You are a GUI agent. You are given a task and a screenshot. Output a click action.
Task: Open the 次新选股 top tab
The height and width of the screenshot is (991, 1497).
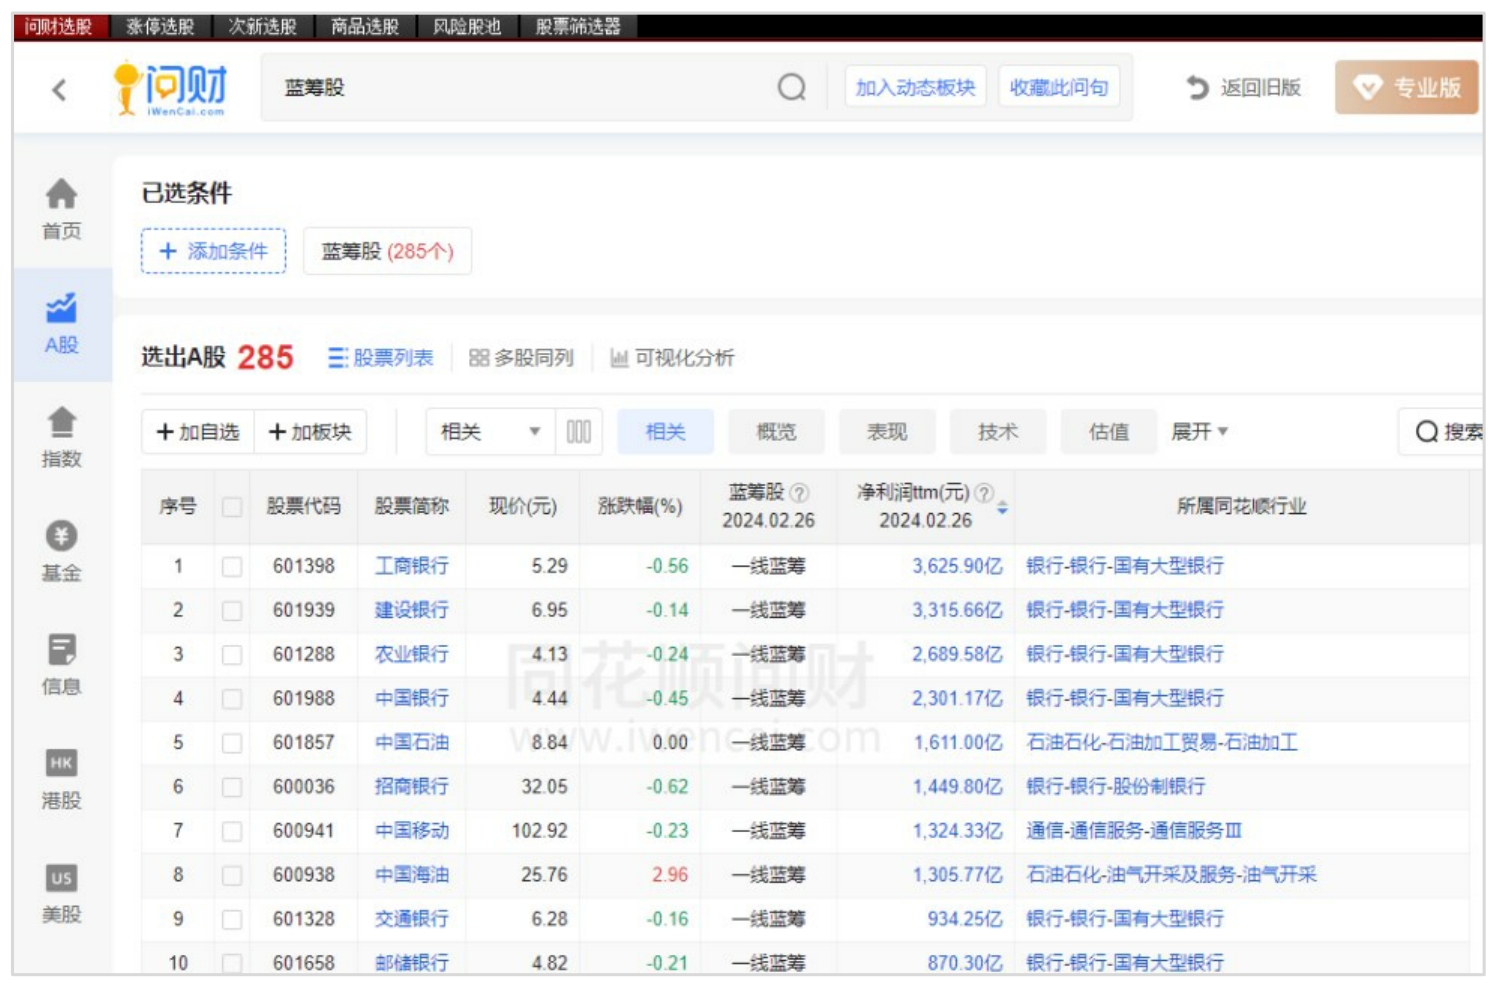click(263, 27)
